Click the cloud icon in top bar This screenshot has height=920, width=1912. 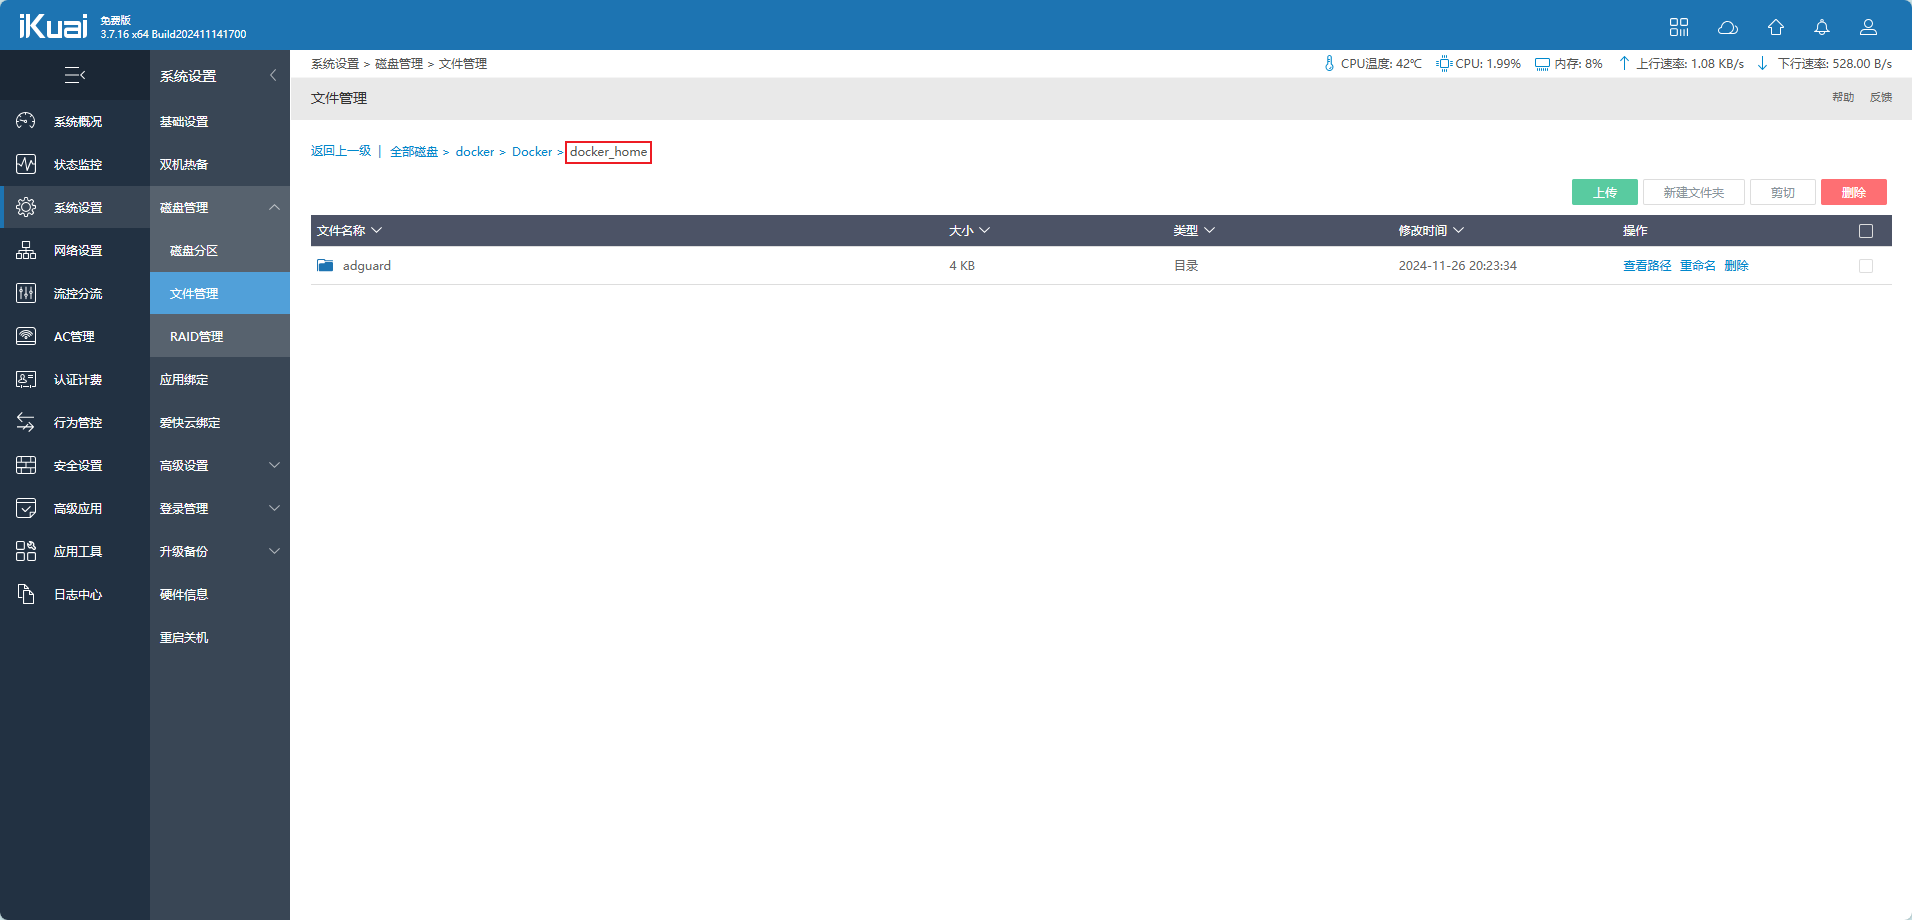[x=1727, y=27]
